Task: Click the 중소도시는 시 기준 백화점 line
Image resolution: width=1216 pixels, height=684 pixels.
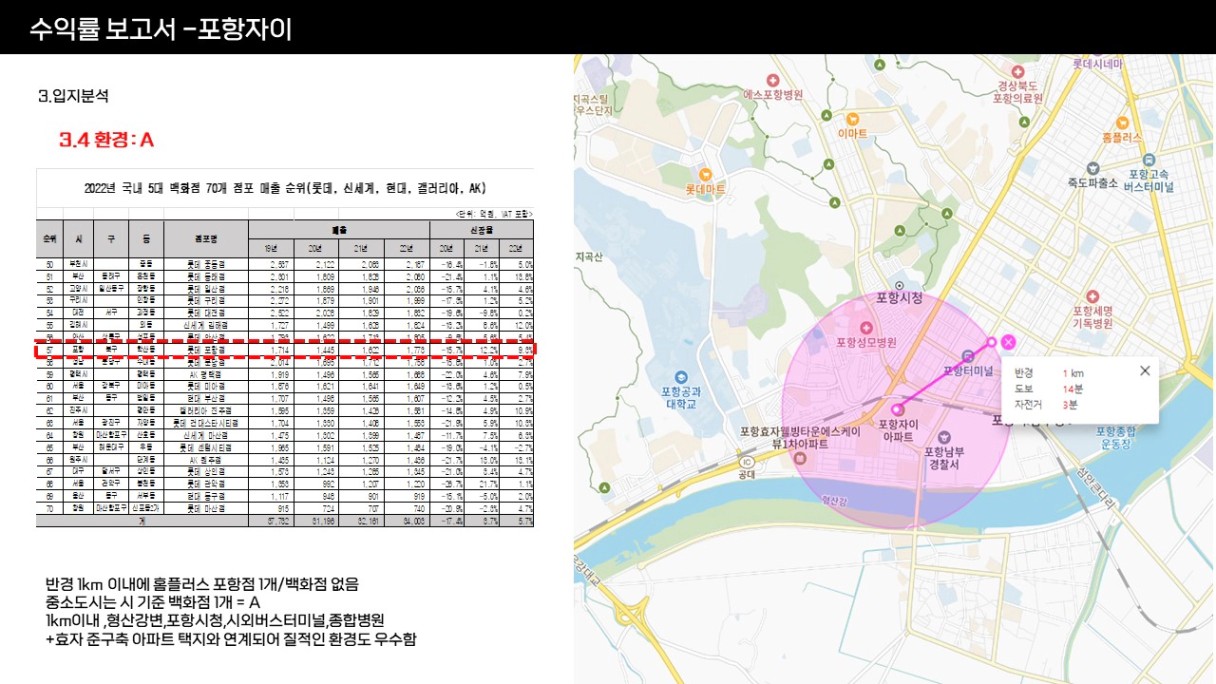Action: pos(153,601)
